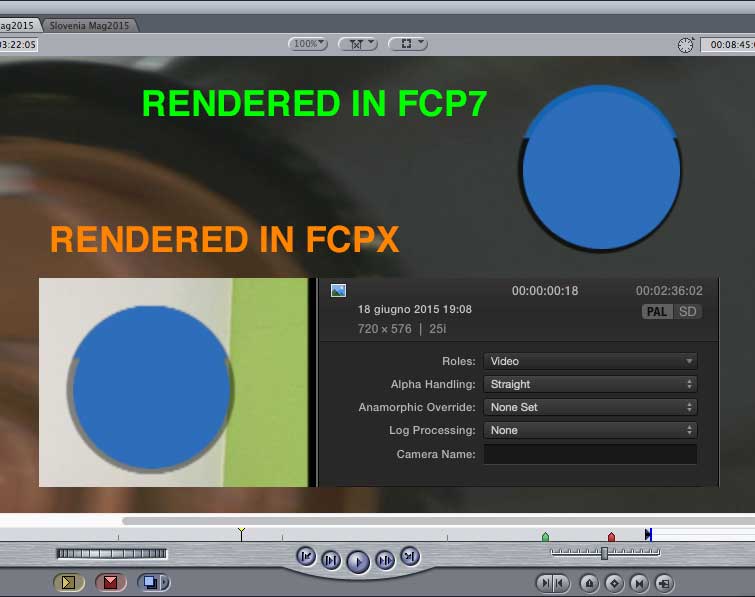Click the Mark Clip button
This screenshot has height=597, width=755.
pos(639,584)
